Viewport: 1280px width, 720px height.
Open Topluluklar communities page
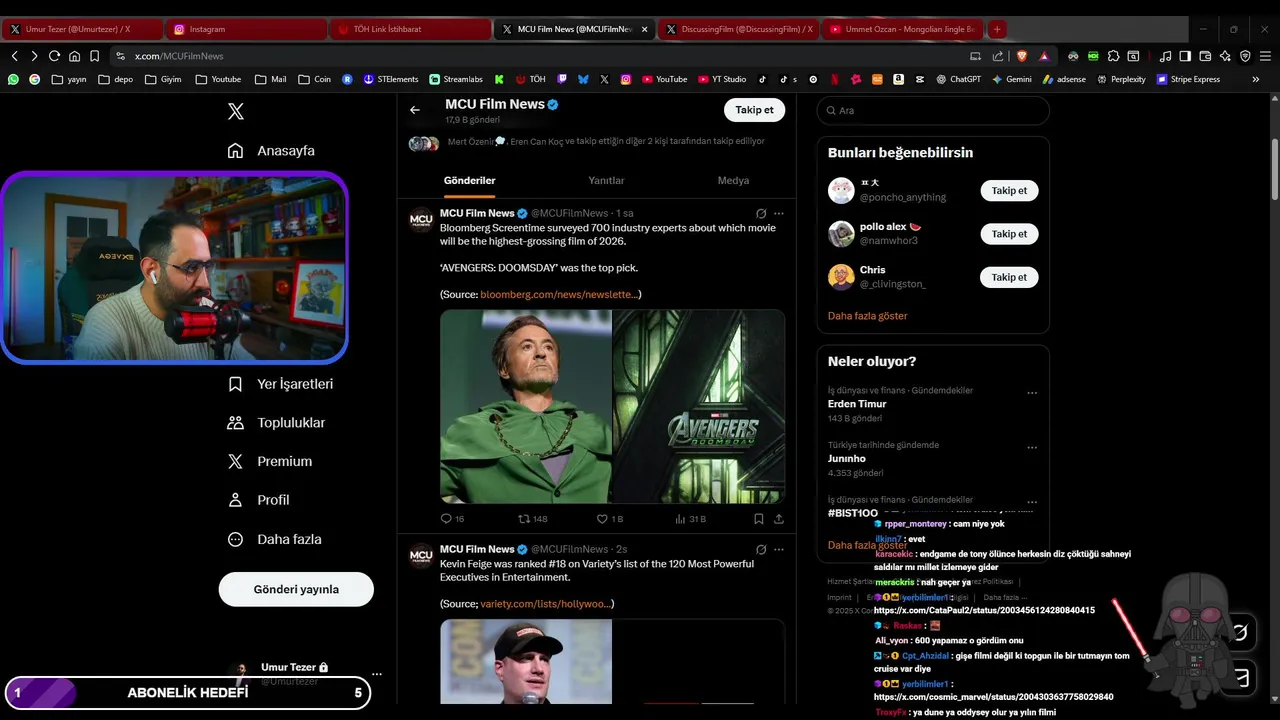276,423
